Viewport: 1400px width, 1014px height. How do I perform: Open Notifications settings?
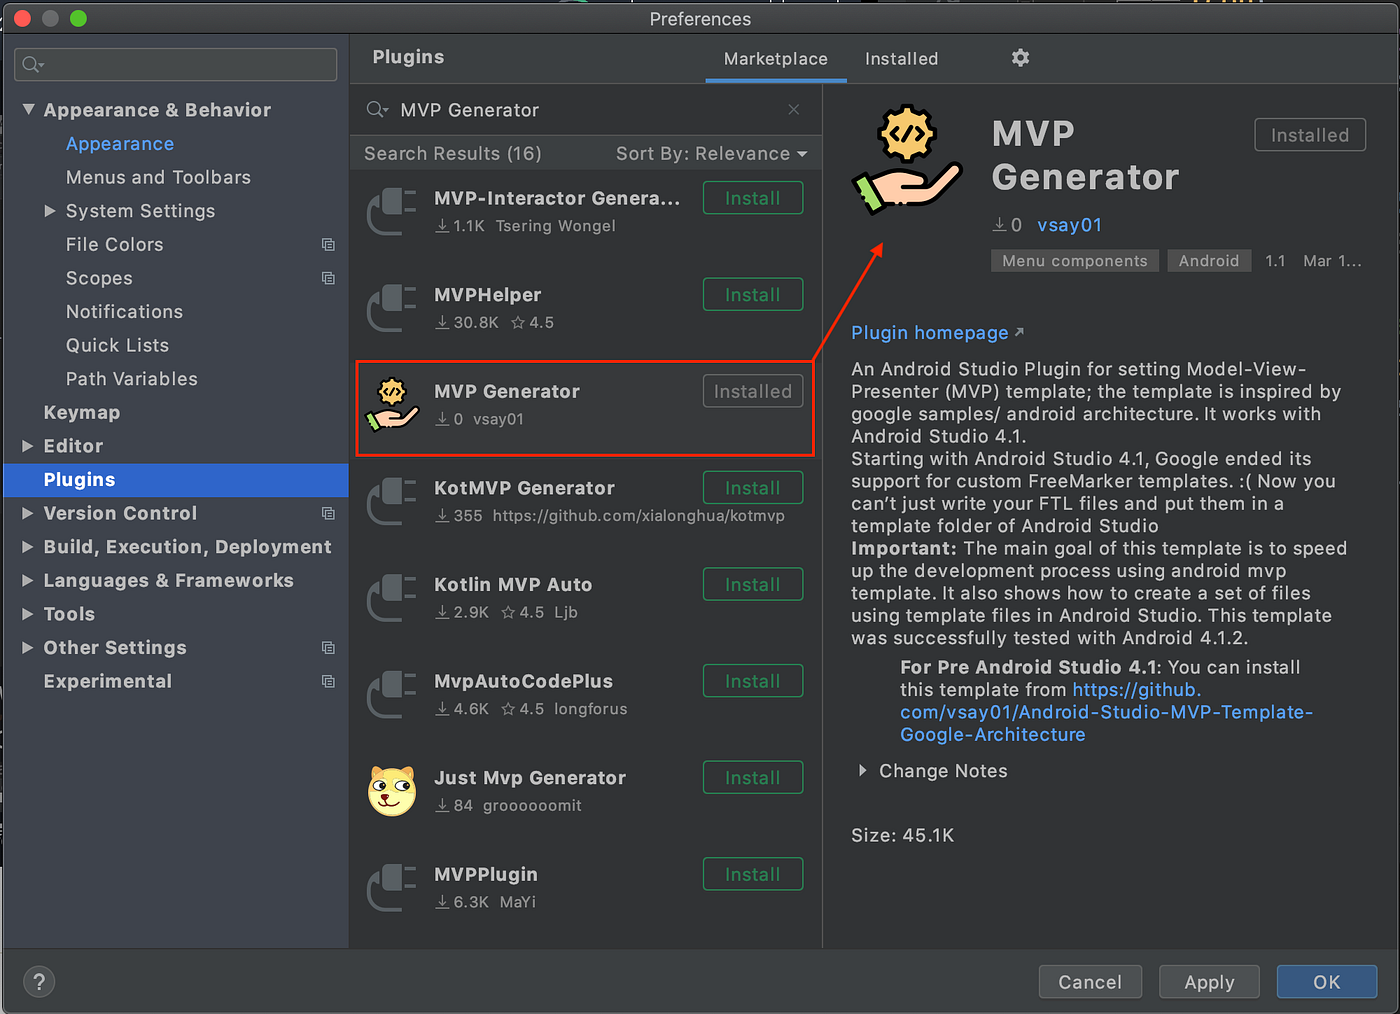124,312
